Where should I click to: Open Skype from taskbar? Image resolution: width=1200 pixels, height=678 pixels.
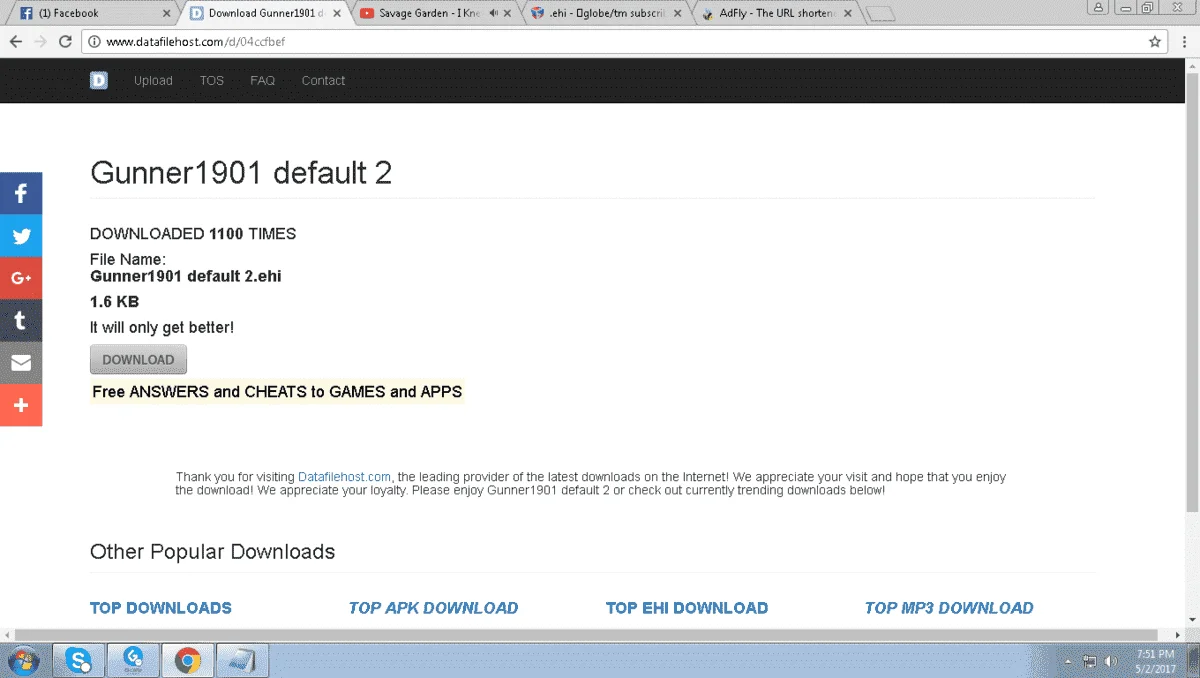click(x=78, y=661)
